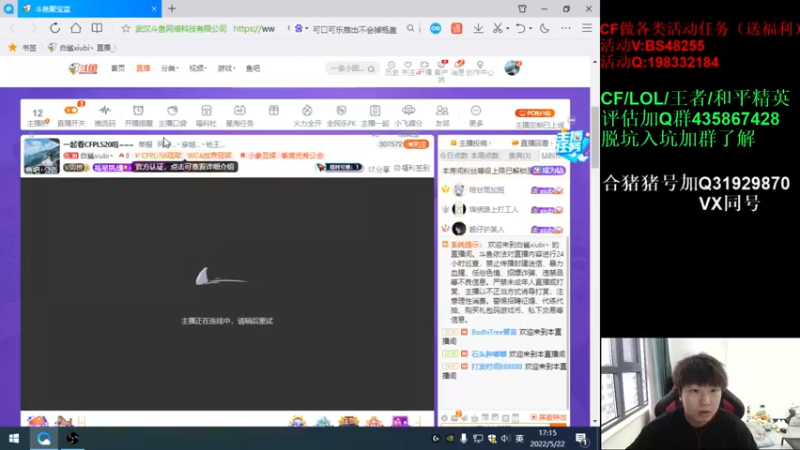Click the streamer room avatar thumbnail
The height and width of the screenshot is (450, 800).
point(41,156)
